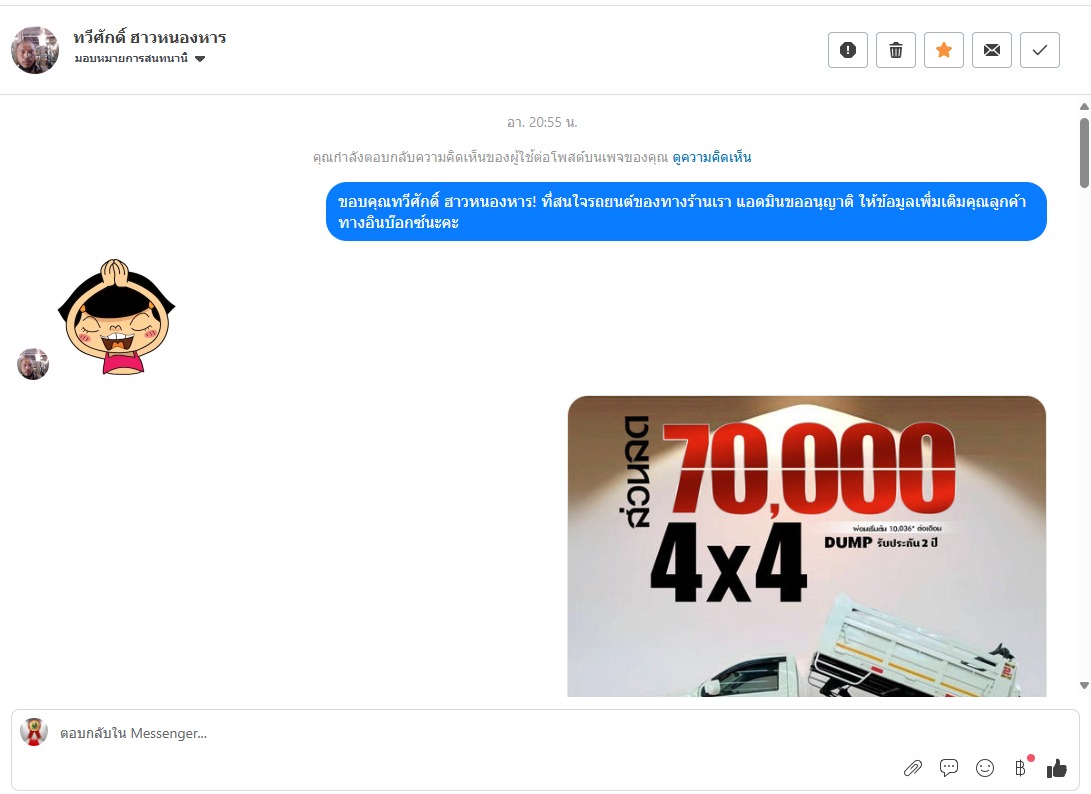Attach a file with paperclip icon
Viewport: 1091px width, 794px height.
(912, 768)
